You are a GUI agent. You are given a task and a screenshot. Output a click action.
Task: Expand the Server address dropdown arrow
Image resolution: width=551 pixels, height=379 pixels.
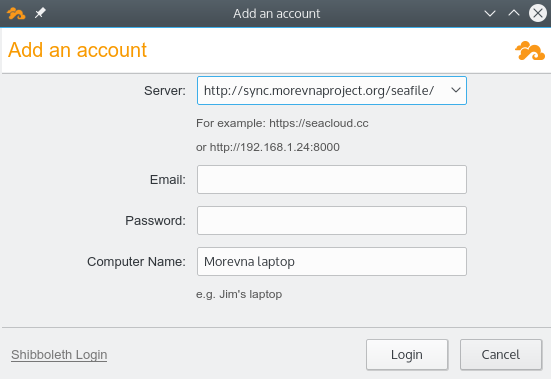[x=456, y=90]
